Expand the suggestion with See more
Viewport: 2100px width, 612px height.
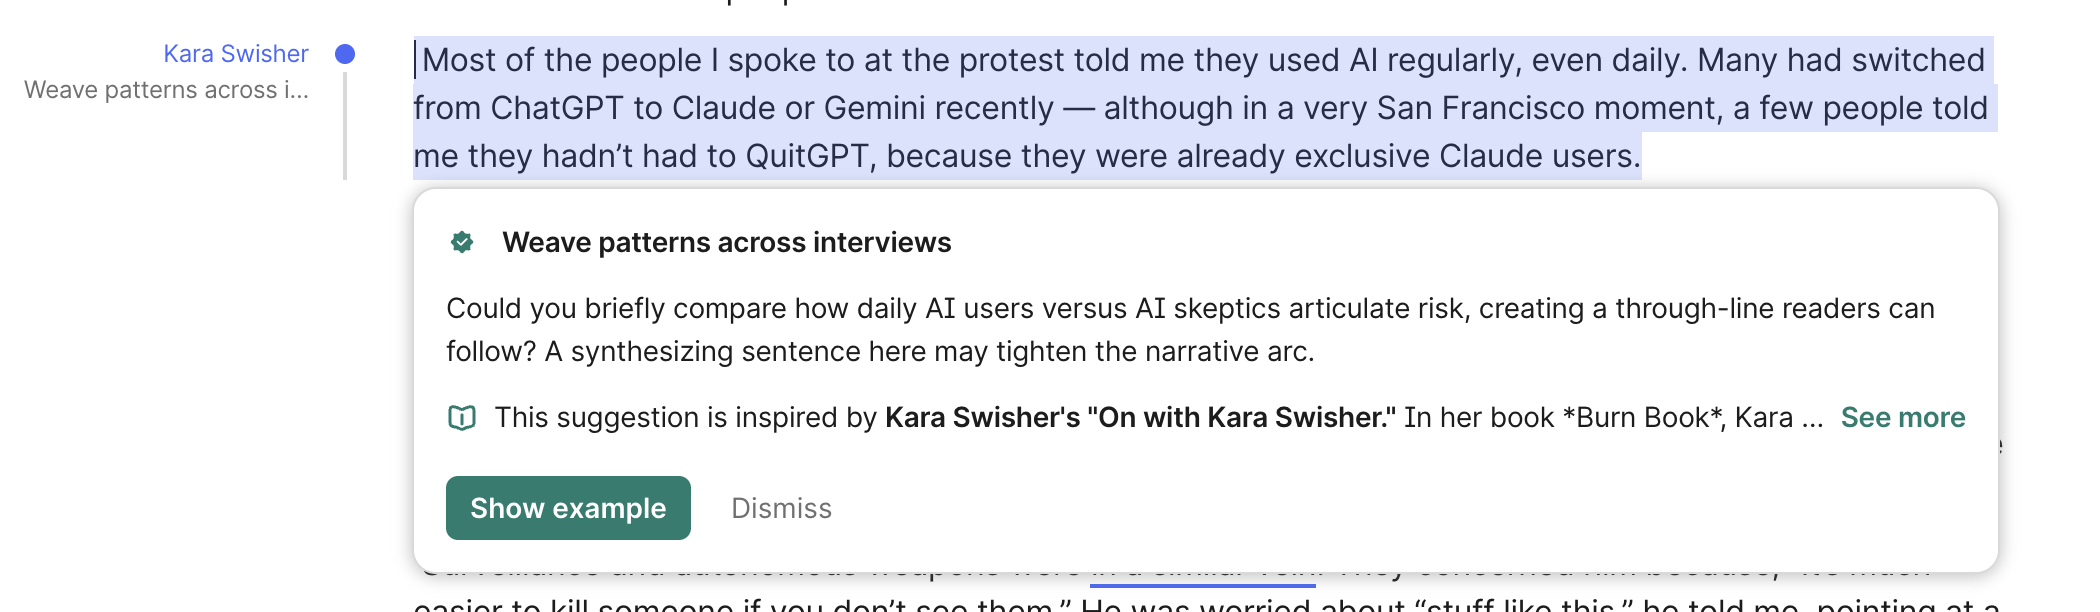point(1902,418)
